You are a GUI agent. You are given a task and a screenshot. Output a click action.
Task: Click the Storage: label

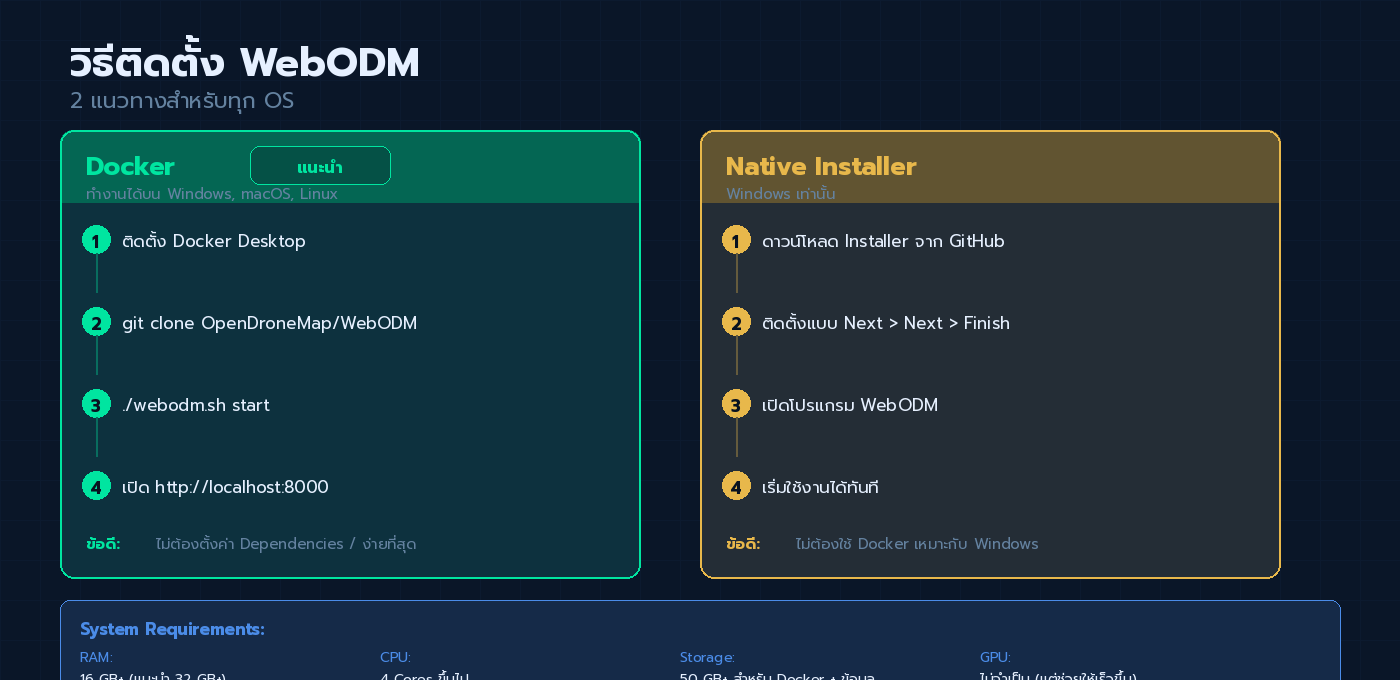[707, 657]
